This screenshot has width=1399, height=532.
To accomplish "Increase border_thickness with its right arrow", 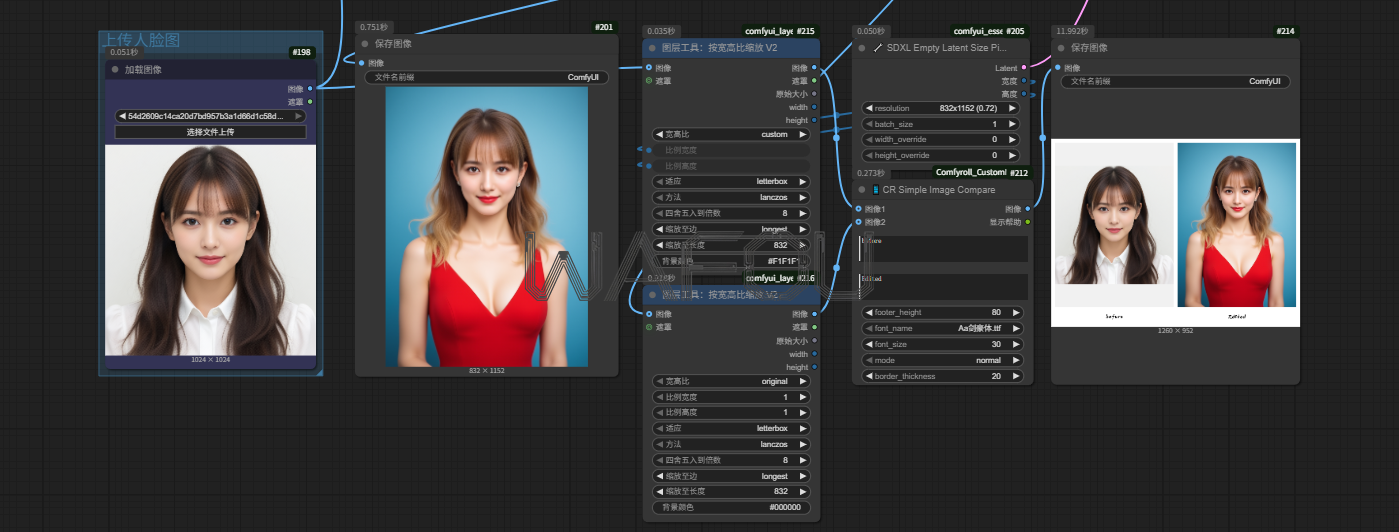I will pyautogui.click(x=1015, y=376).
